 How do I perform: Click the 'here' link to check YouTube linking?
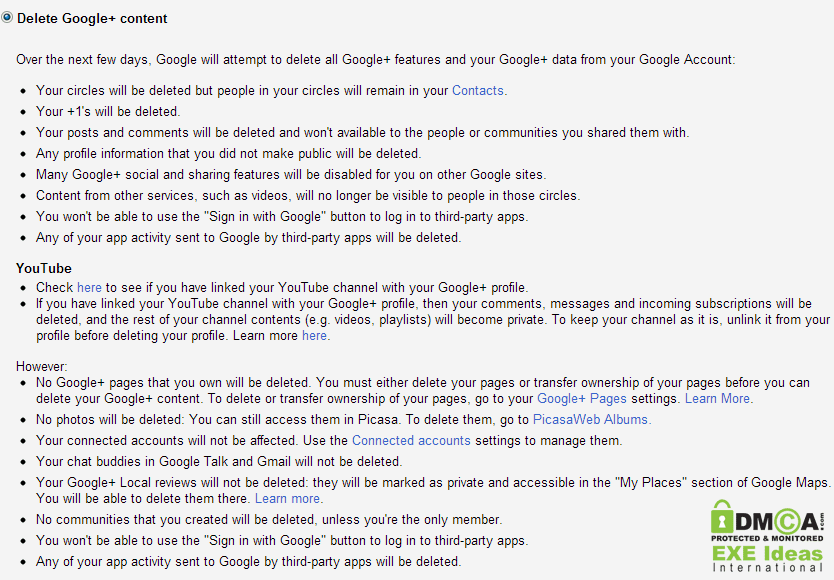click(x=89, y=287)
